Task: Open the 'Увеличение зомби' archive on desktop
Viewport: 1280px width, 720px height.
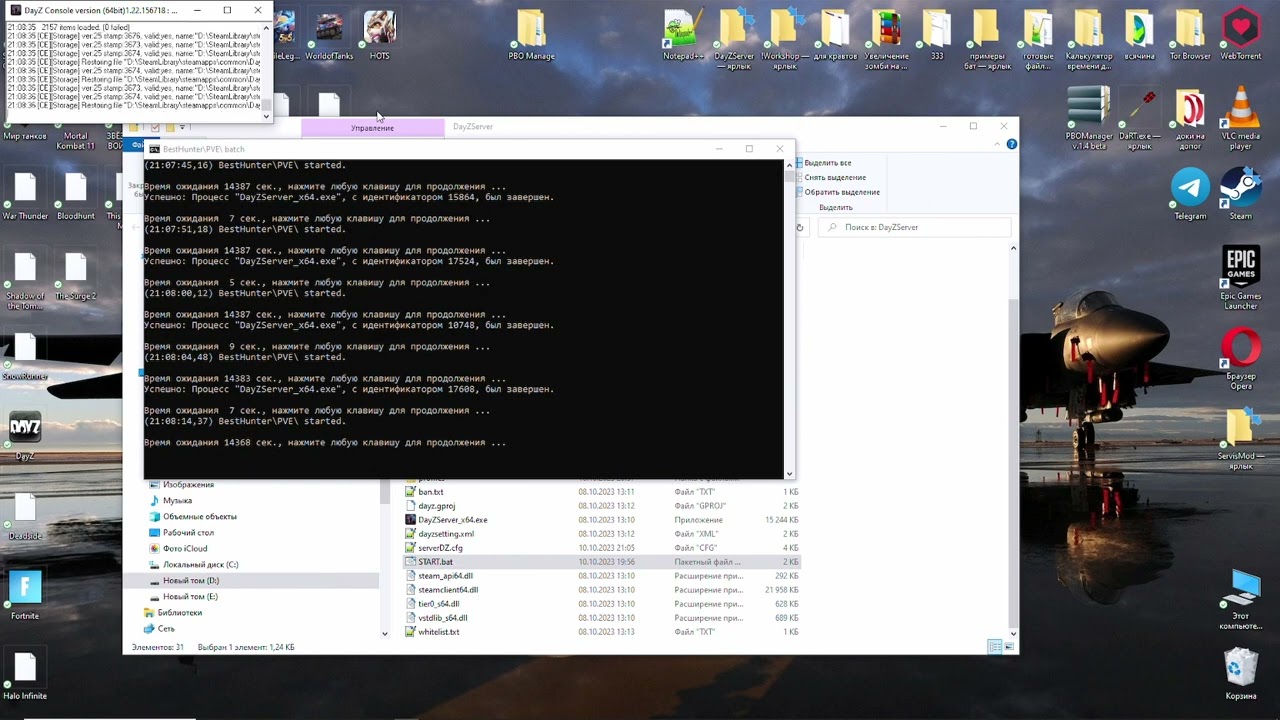Action: click(886, 40)
